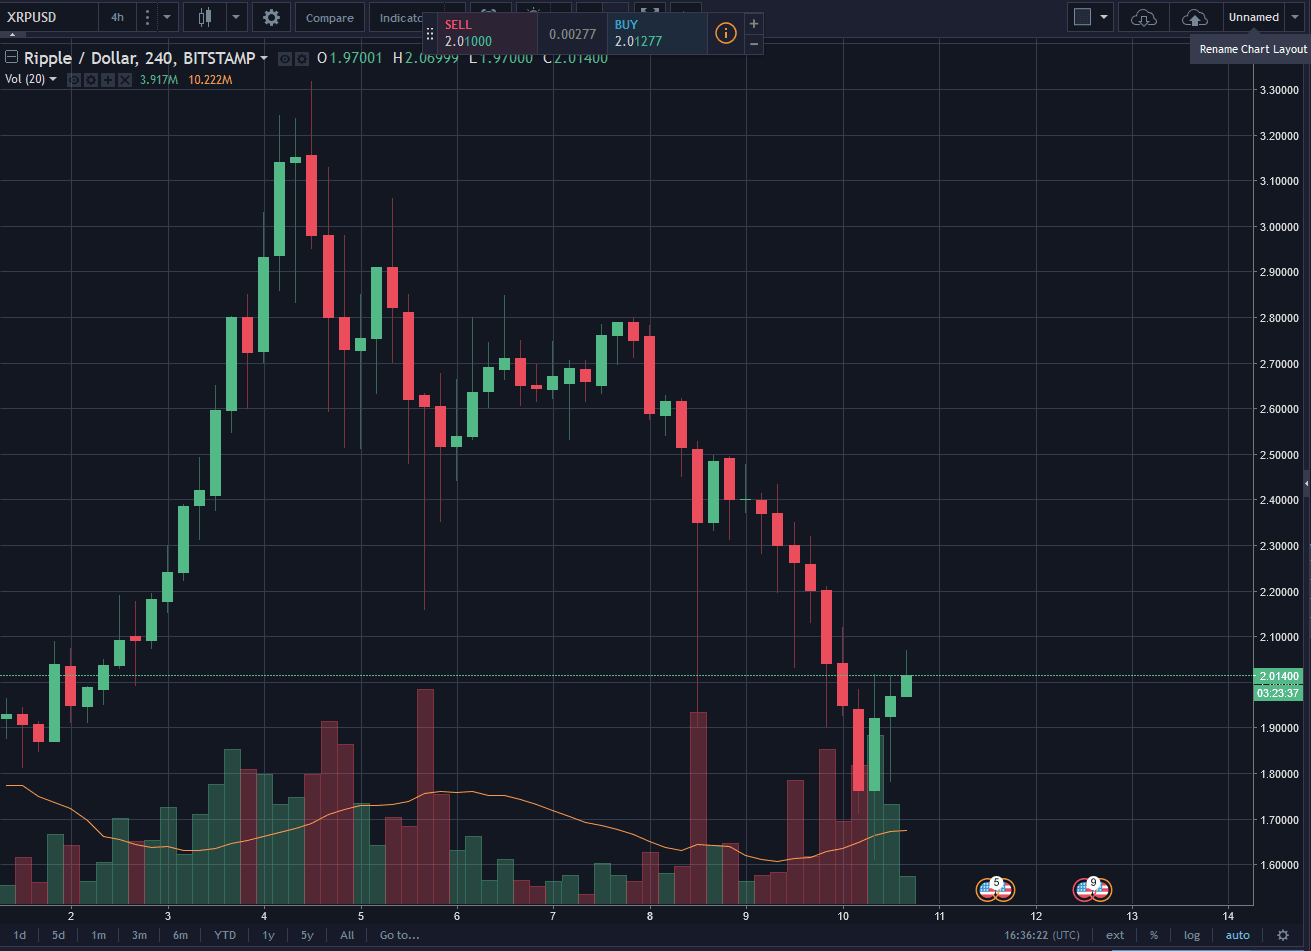Click date label 14 on time axis

pyautogui.click(x=1228, y=915)
